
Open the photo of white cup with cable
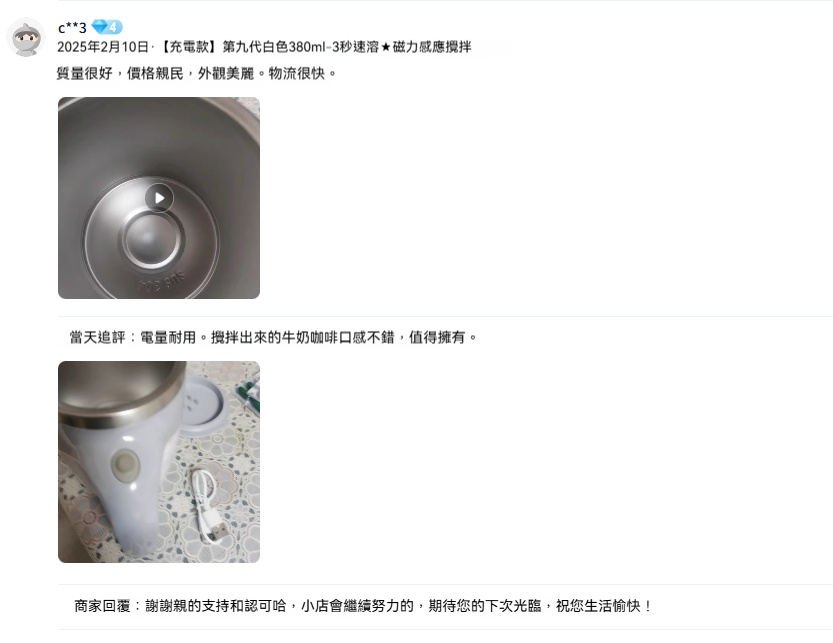point(159,462)
